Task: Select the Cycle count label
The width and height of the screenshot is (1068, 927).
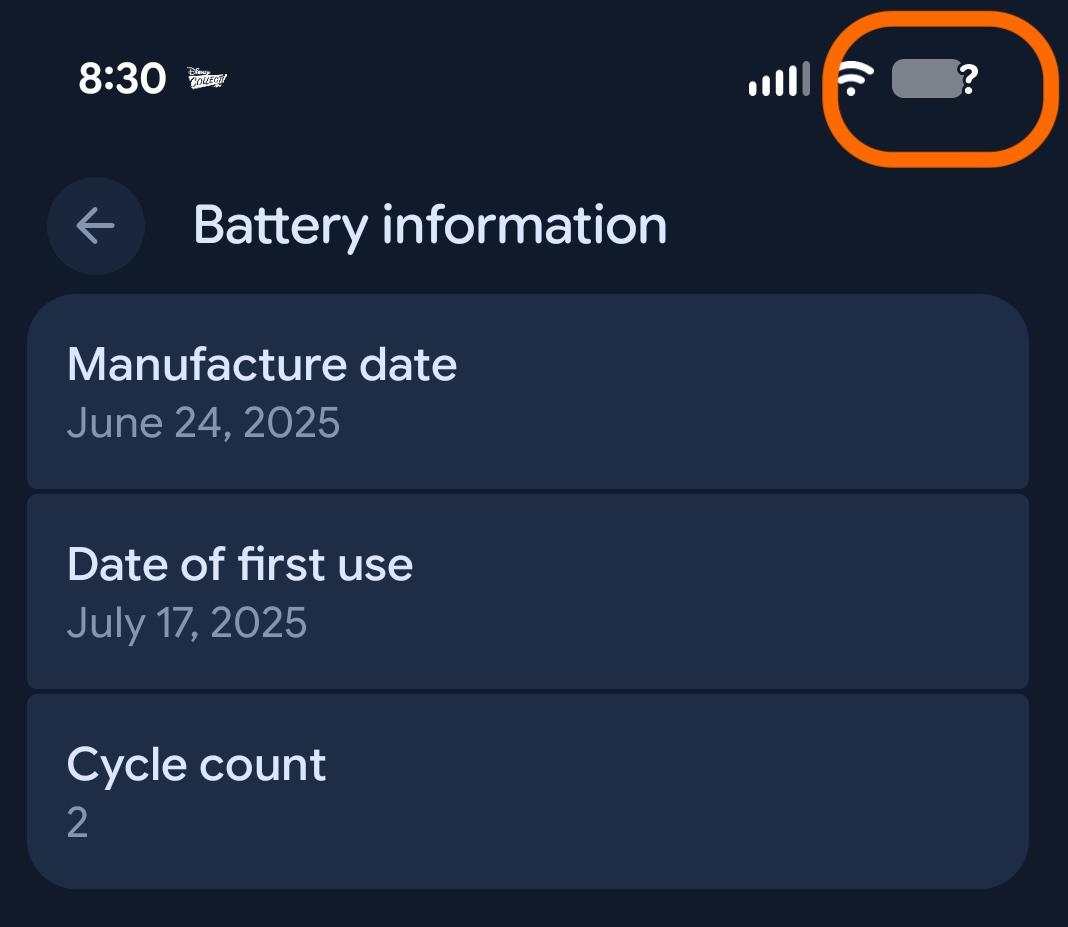Action: tap(197, 765)
